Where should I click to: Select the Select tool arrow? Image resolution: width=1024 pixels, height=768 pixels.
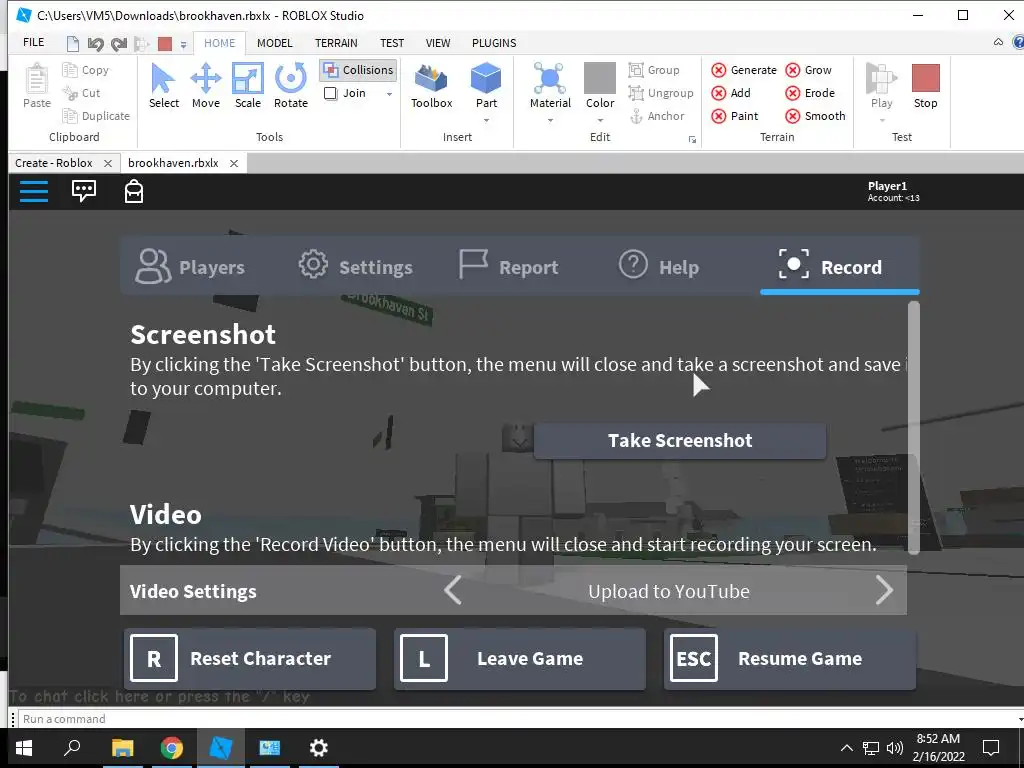[163, 86]
